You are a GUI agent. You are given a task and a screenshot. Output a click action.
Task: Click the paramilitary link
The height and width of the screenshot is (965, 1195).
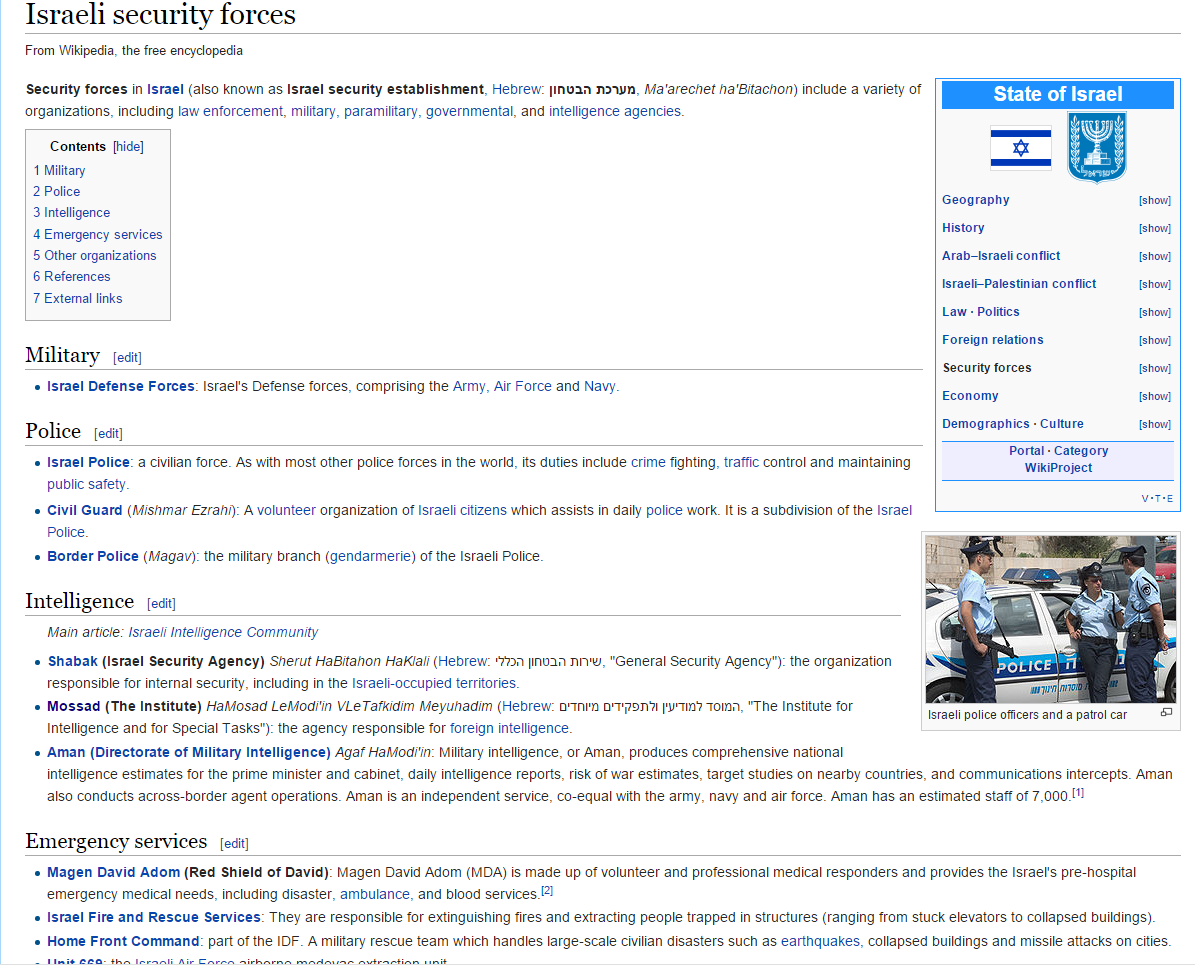[380, 111]
